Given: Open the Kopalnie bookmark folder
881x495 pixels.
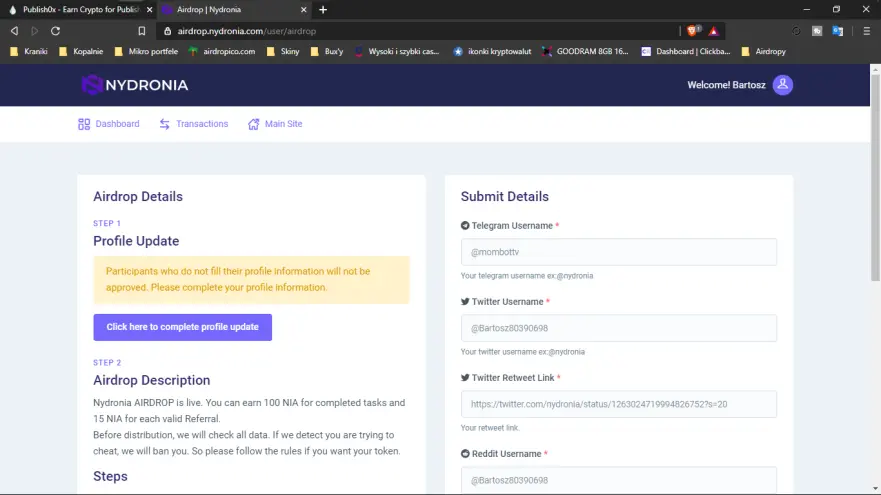Looking at the screenshot, I should [x=81, y=51].
